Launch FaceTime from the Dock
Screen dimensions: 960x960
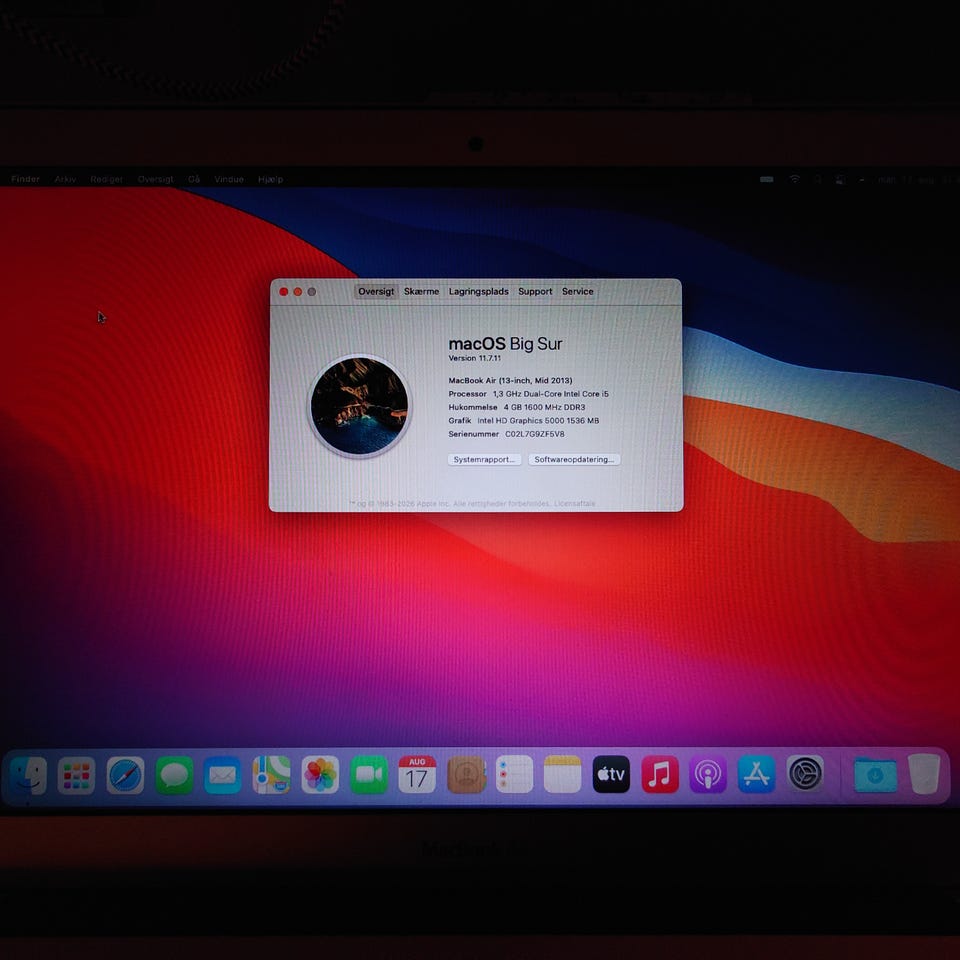[369, 775]
